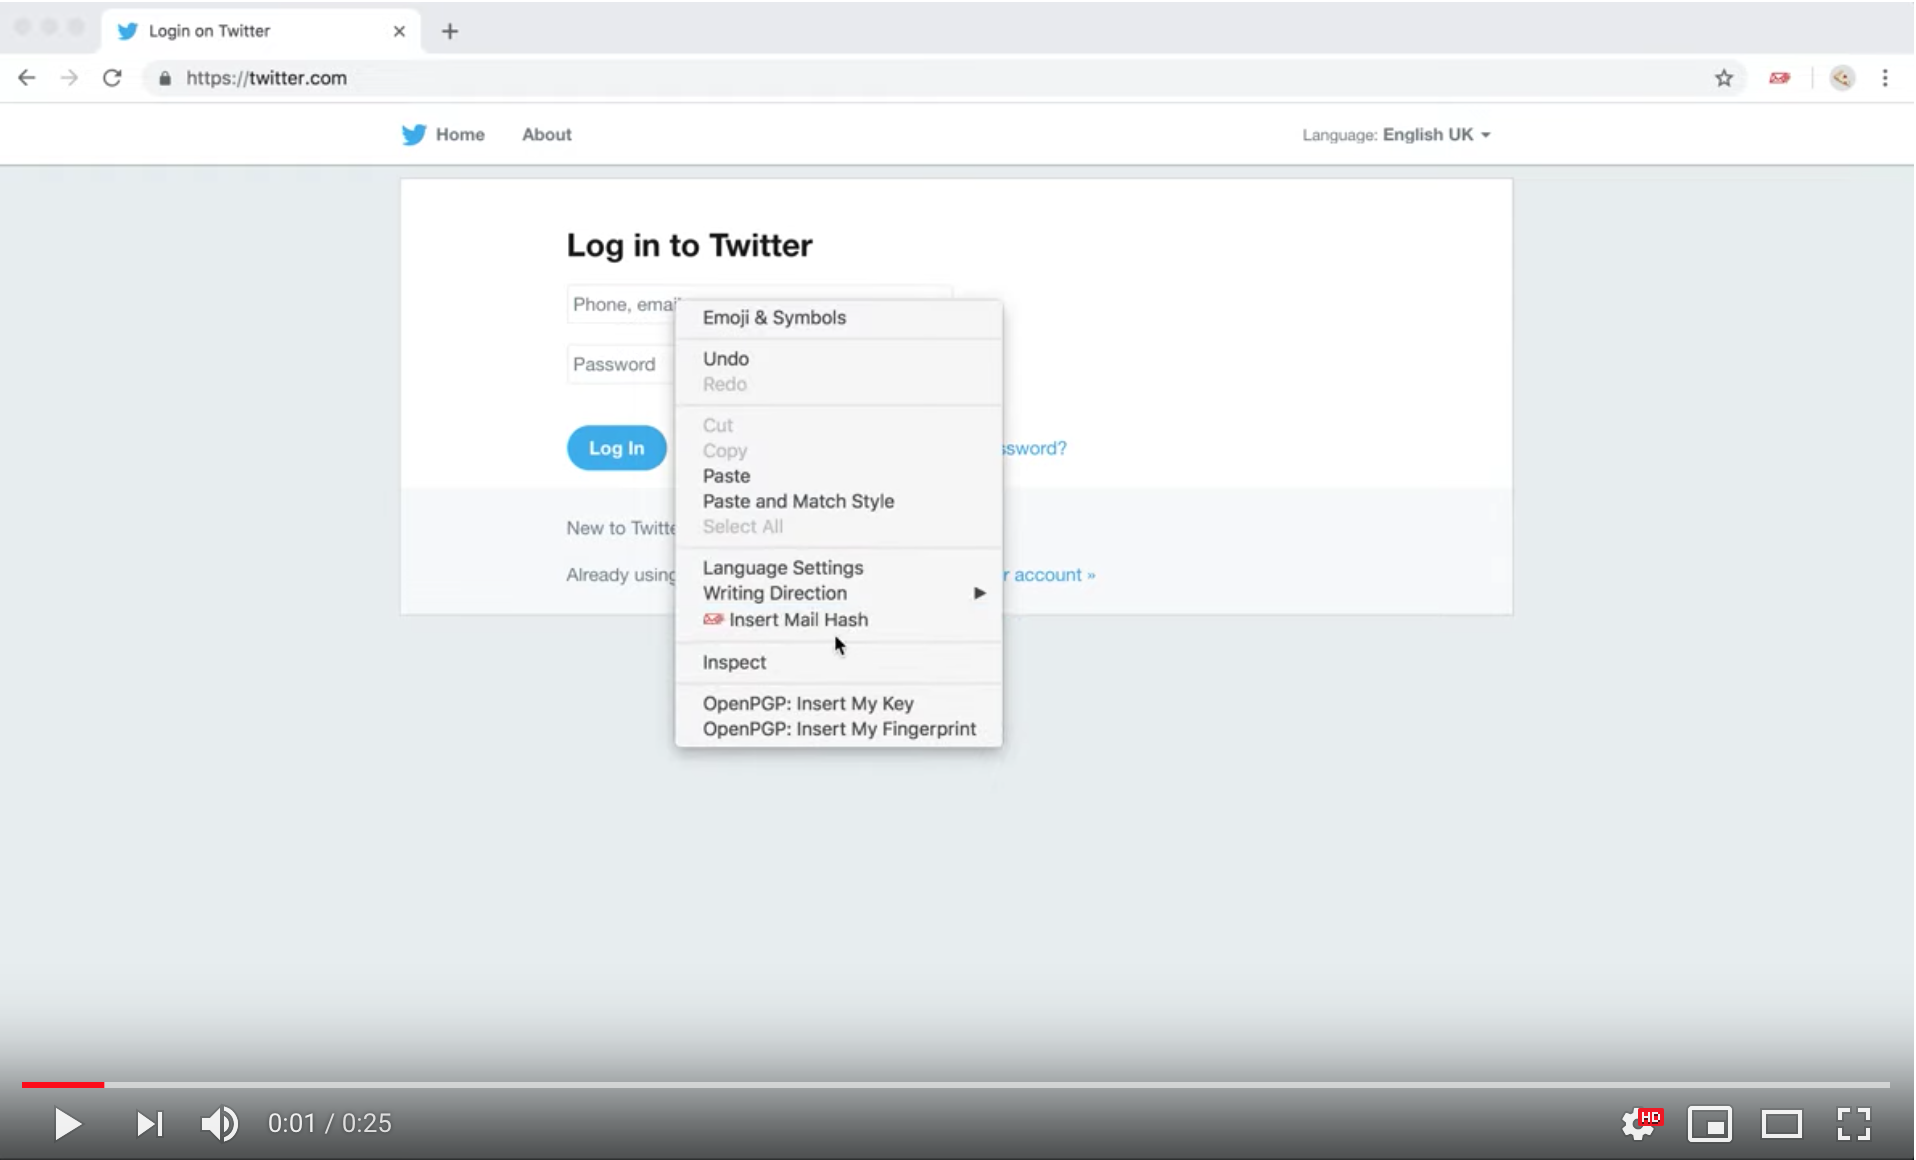Mute the video volume
This screenshot has width=1916, height=1160.
pyautogui.click(x=220, y=1124)
